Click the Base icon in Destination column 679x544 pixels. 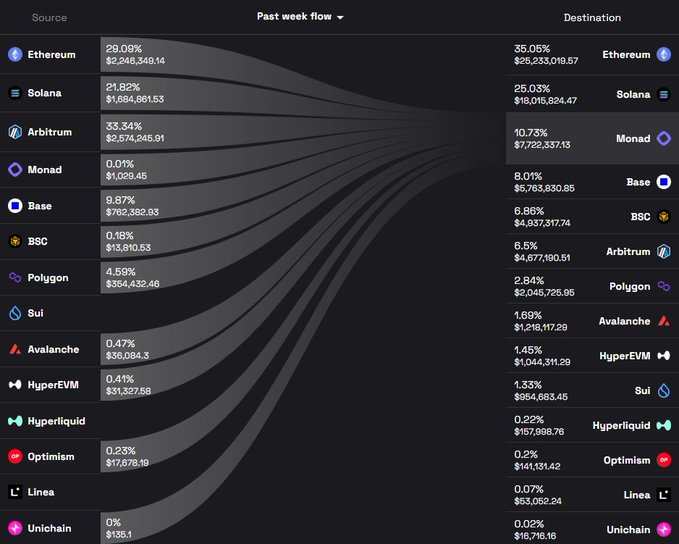pos(664,182)
